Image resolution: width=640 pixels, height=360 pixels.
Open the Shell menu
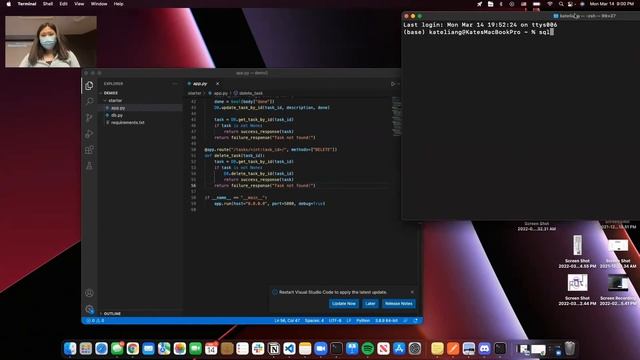coord(48,4)
